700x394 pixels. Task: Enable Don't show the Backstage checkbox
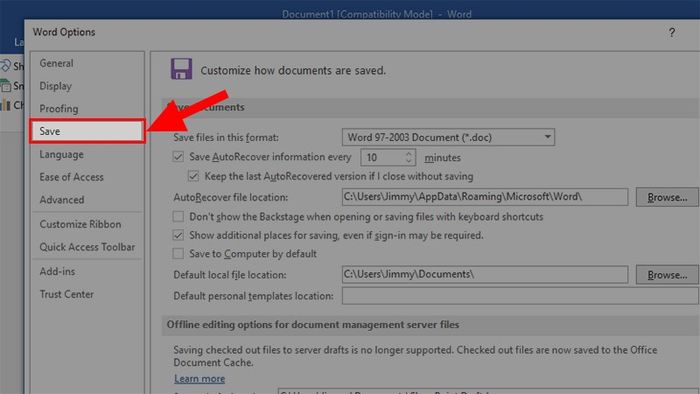[x=178, y=216]
